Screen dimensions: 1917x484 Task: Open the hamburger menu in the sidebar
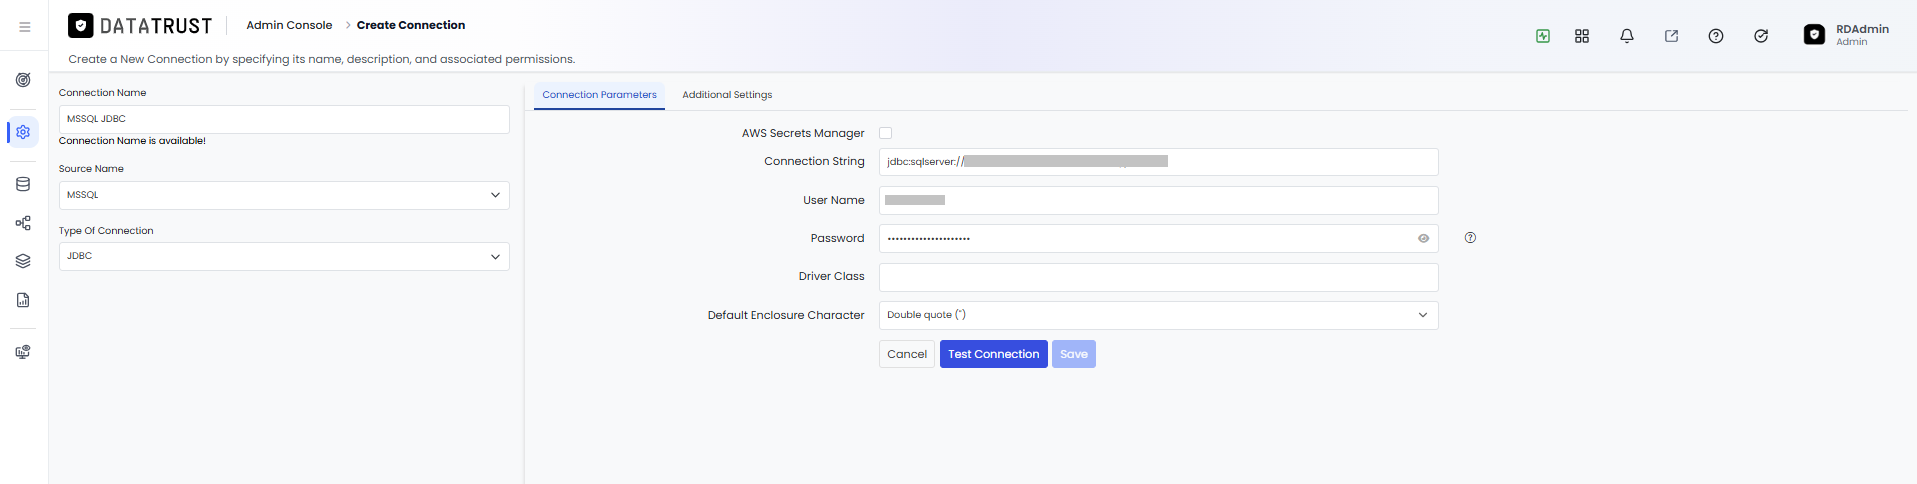[24, 27]
